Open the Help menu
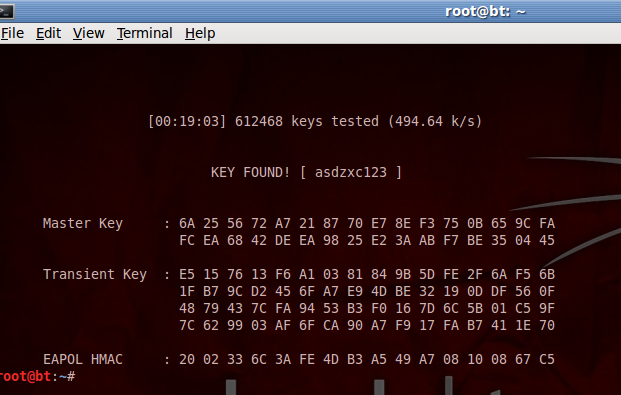This screenshot has height=395, width=621. (x=200, y=33)
